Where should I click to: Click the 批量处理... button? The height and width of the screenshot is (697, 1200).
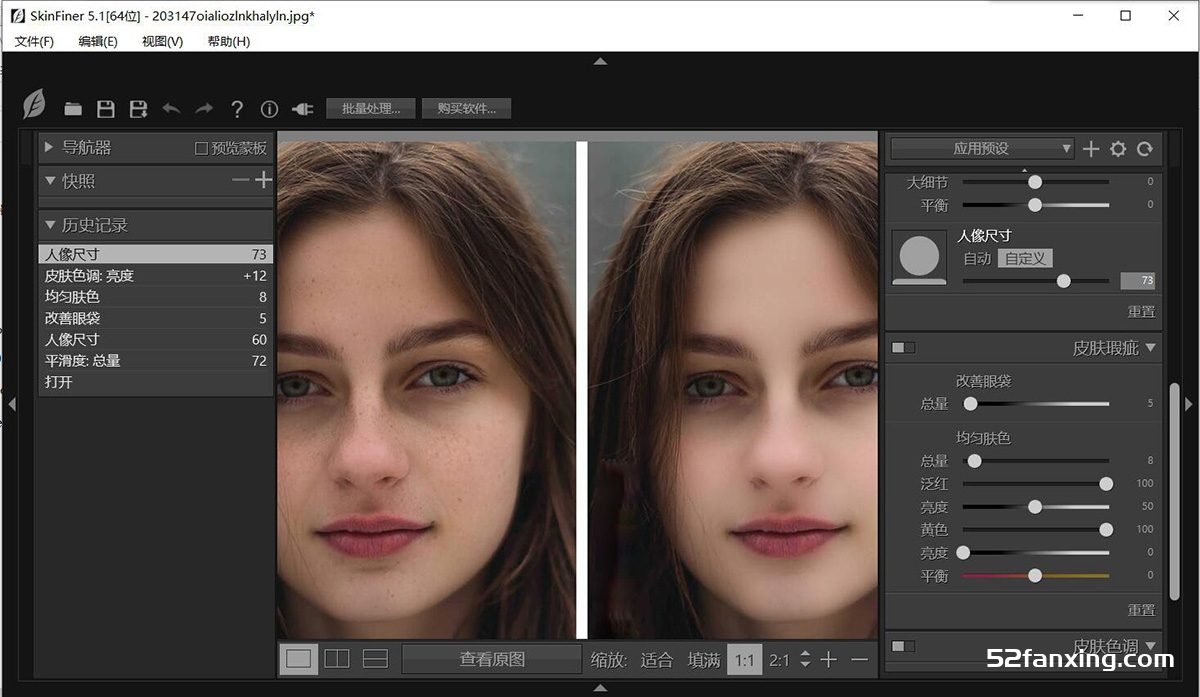pos(371,109)
